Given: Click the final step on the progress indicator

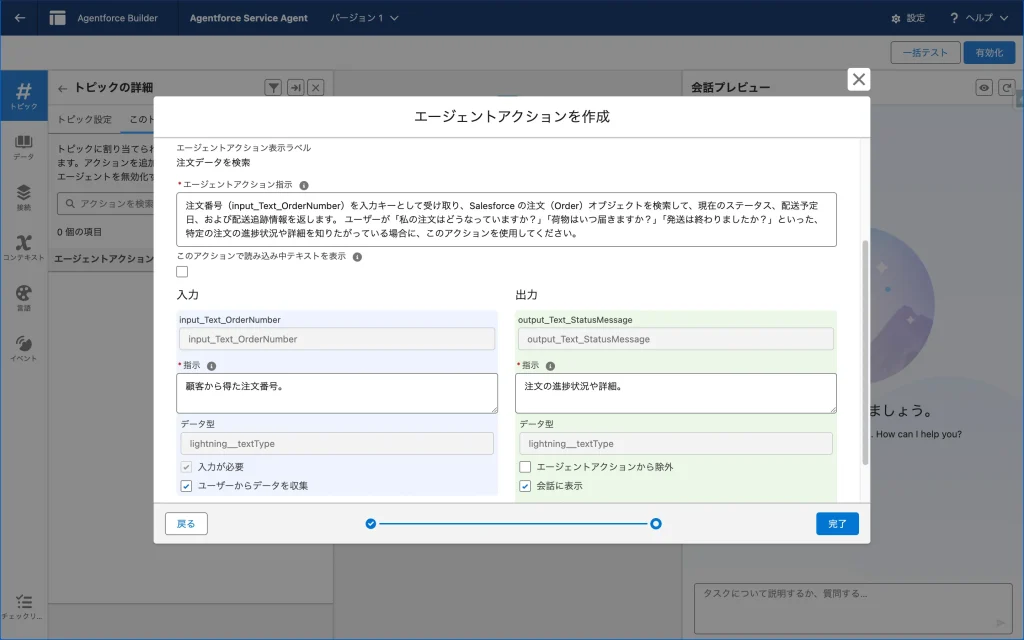Looking at the screenshot, I should (656, 523).
